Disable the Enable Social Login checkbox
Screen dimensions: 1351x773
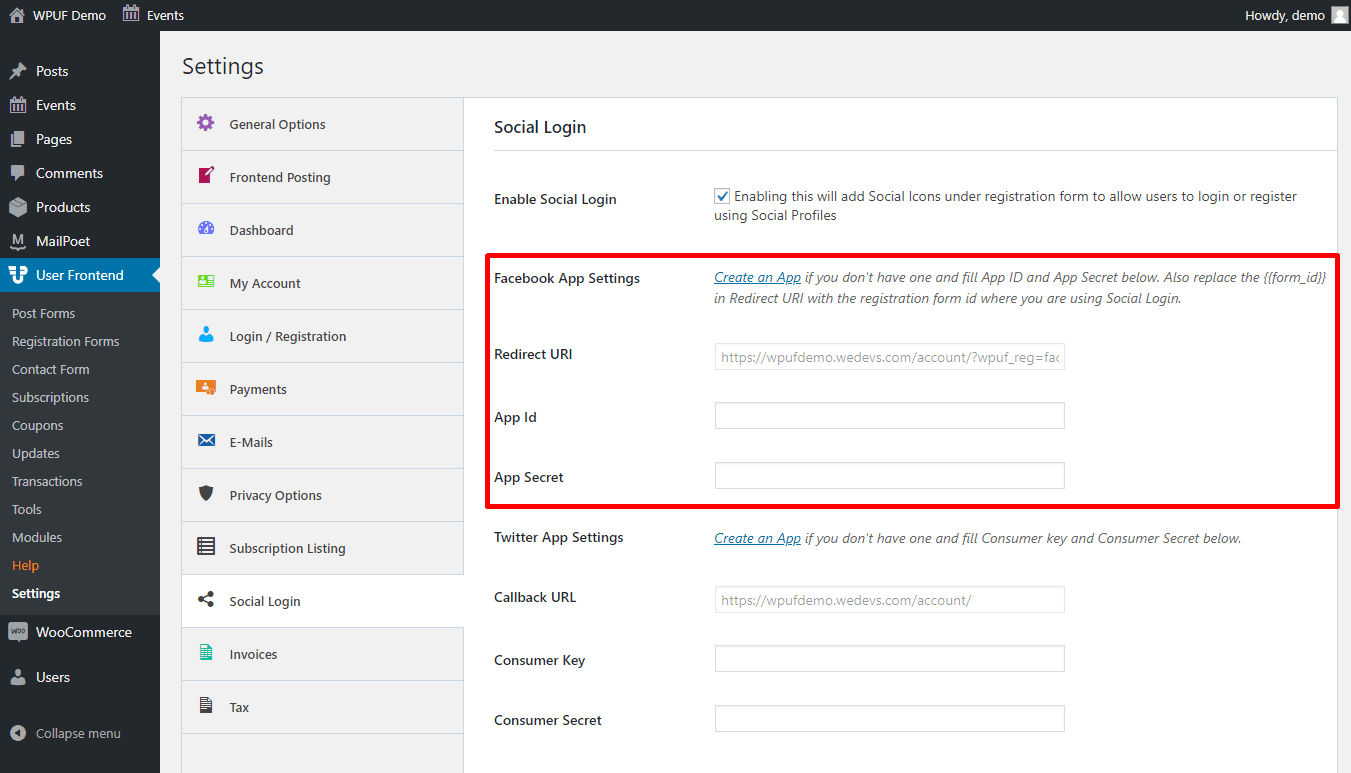tap(722, 195)
